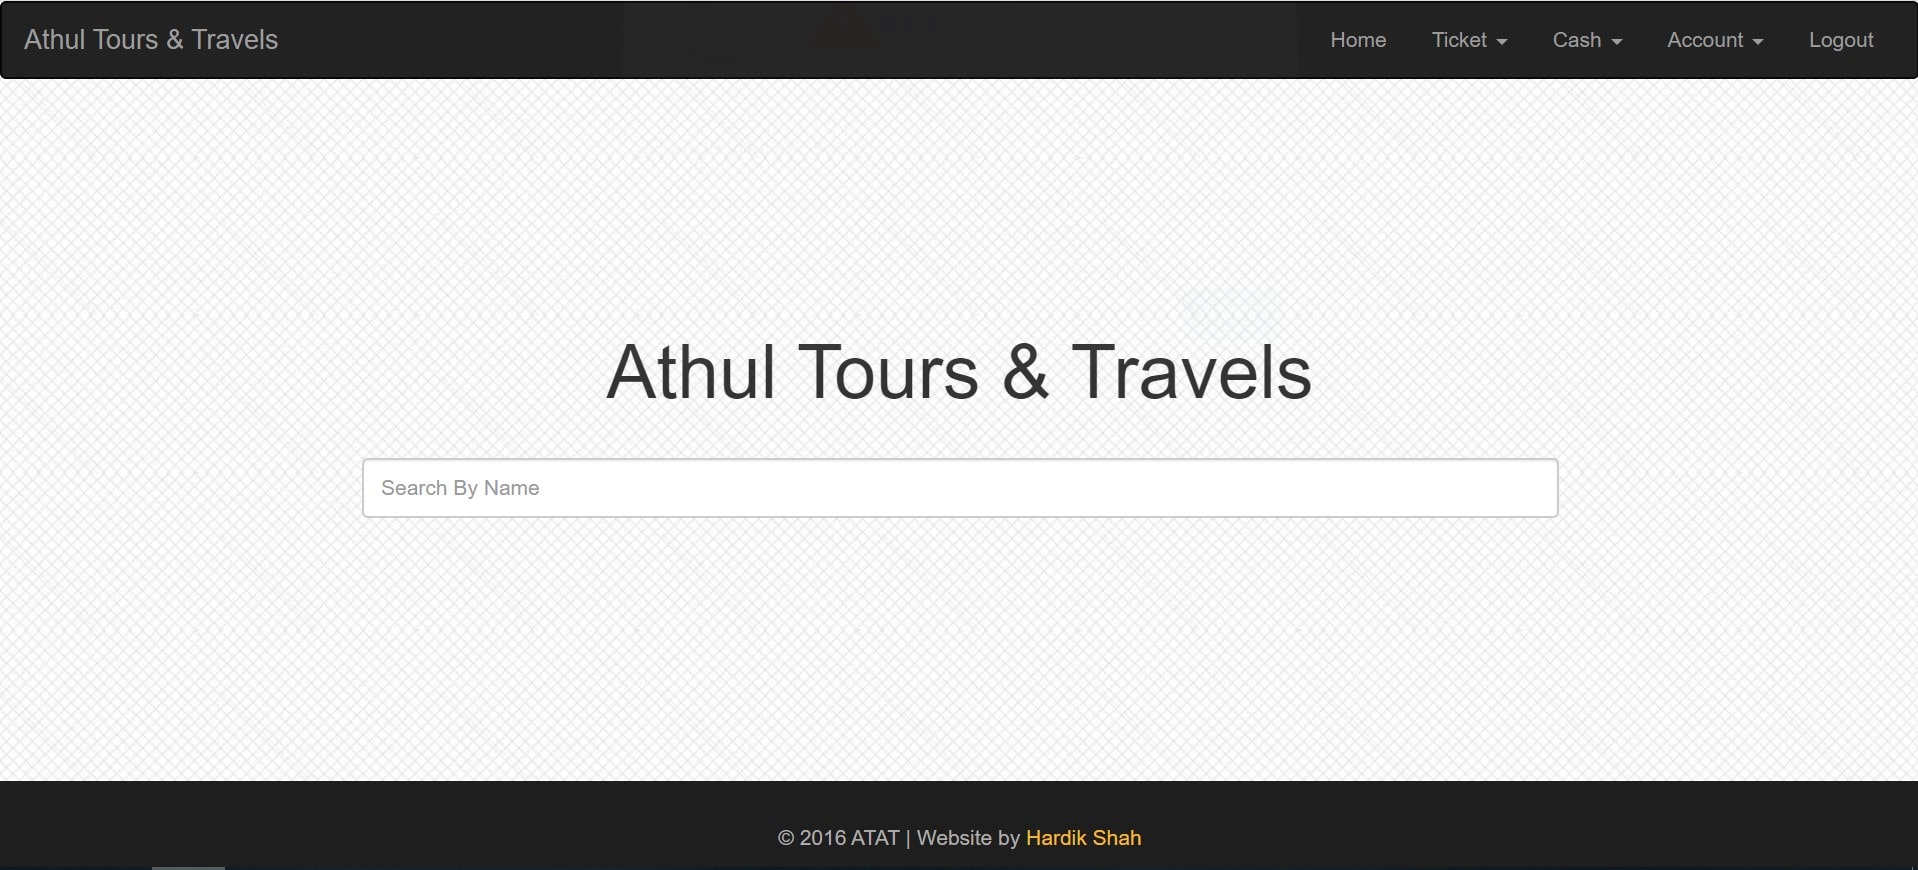Focus the Search By Name field
Viewport: 1918px width, 870px height.
click(959, 488)
